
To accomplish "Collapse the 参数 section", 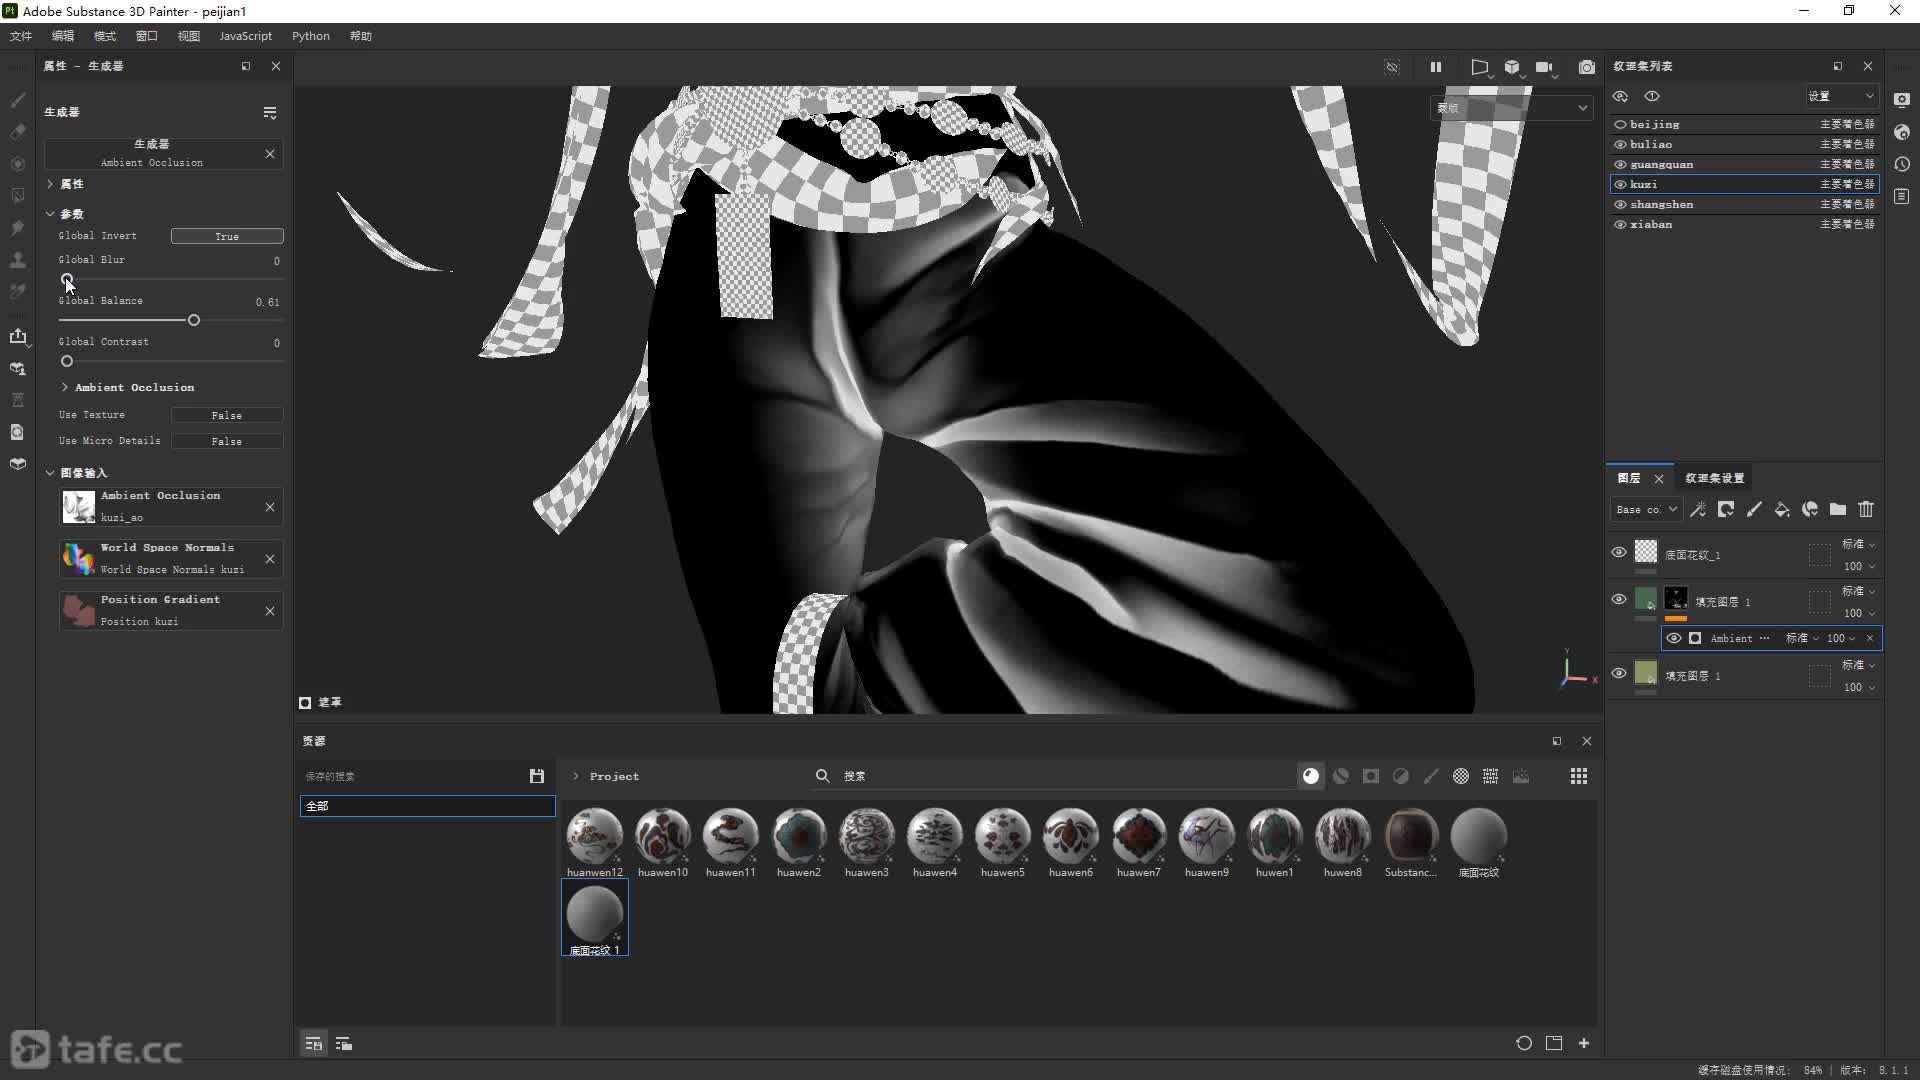I will [50, 214].
